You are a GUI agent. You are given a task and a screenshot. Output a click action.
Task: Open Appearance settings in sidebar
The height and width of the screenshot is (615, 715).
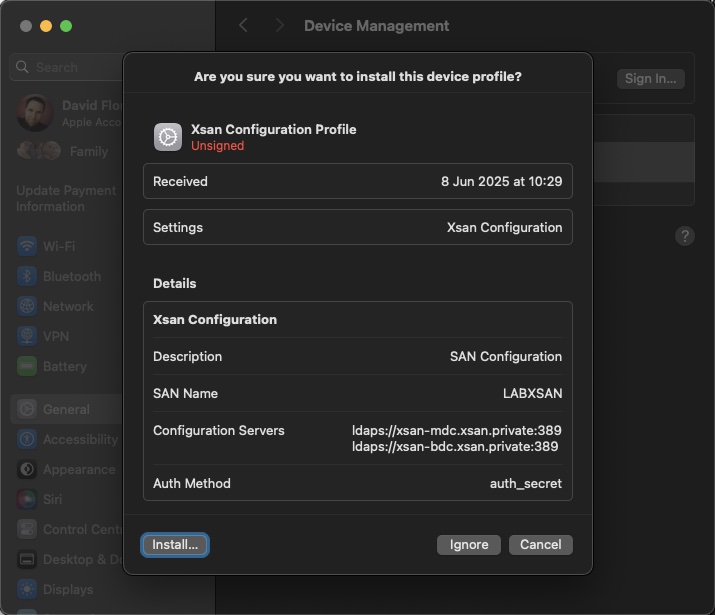pyautogui.click(x=68, y=470)
